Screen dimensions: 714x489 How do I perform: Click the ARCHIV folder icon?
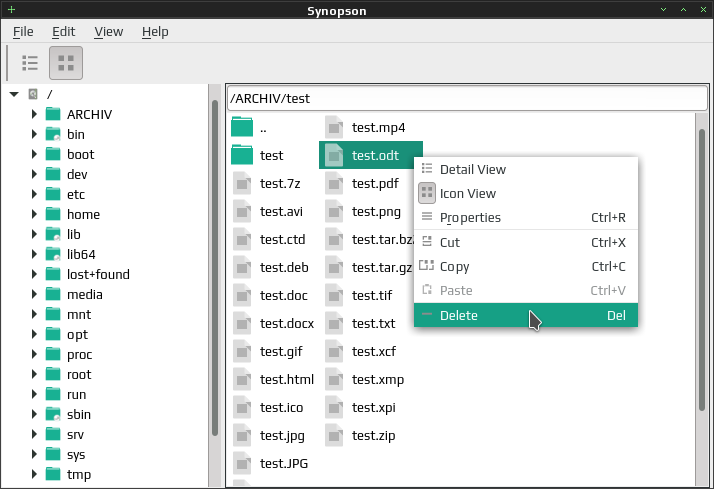point(53,114)
